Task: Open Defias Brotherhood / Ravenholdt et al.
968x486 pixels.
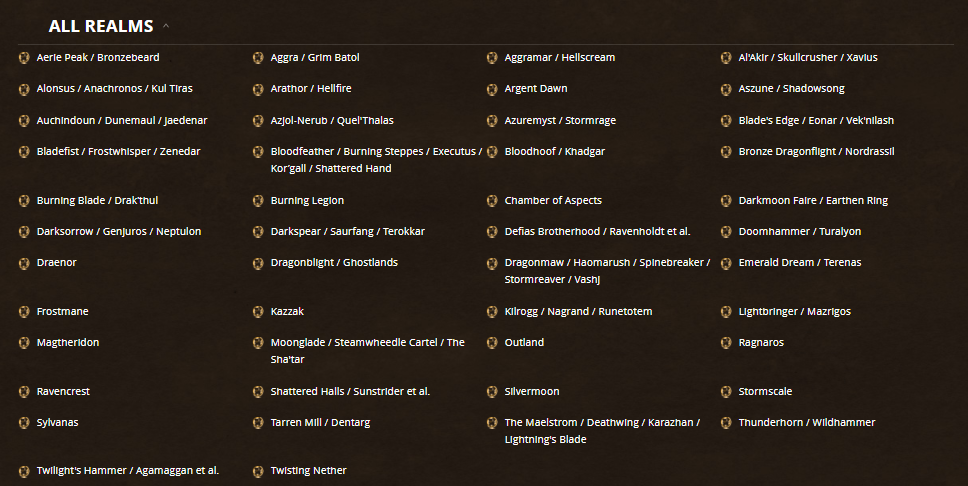Action: 597,232
